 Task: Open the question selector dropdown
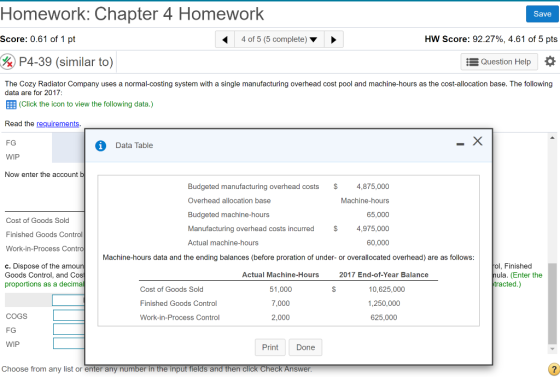tap(279, 39)
